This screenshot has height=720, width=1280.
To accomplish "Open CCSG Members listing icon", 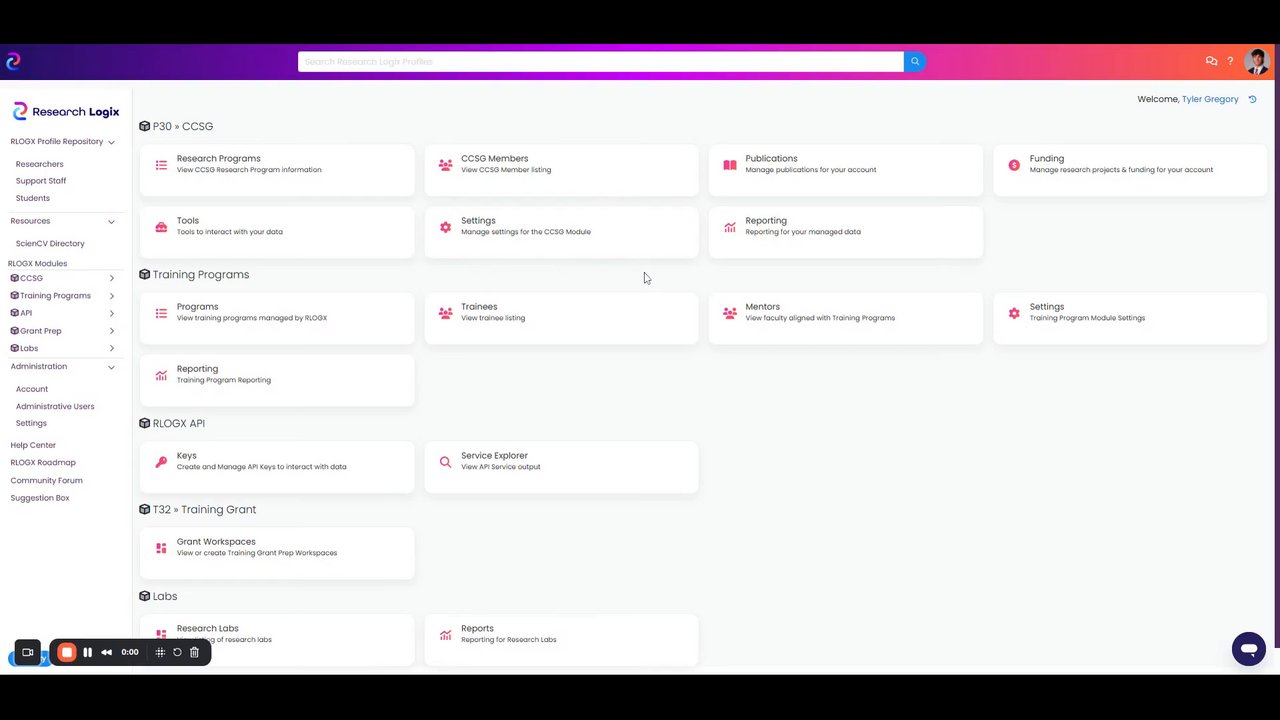I will click(445, 165).
